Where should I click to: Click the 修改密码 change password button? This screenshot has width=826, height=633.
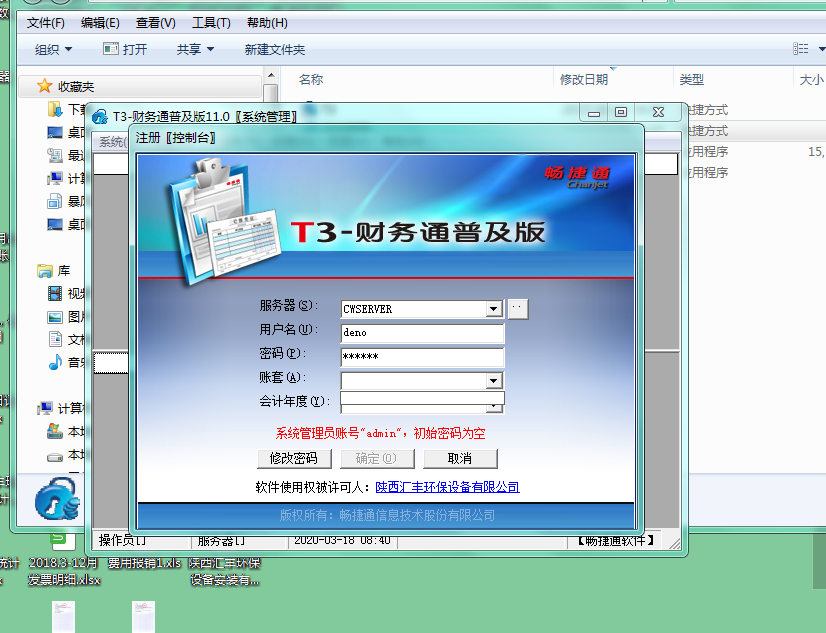pyautogui.click(x=294, y=458)
